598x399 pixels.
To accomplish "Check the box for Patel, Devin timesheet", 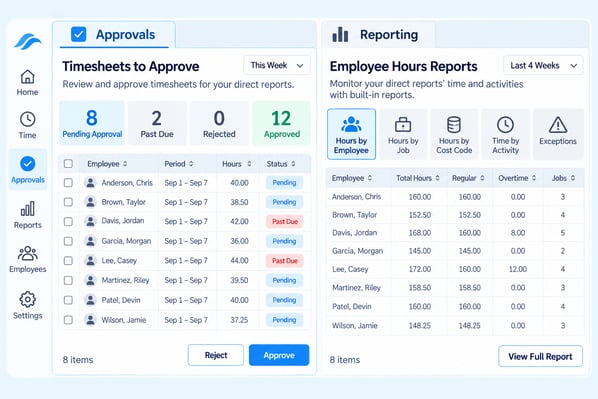I will pyautogui.click(x=68, y=300).
